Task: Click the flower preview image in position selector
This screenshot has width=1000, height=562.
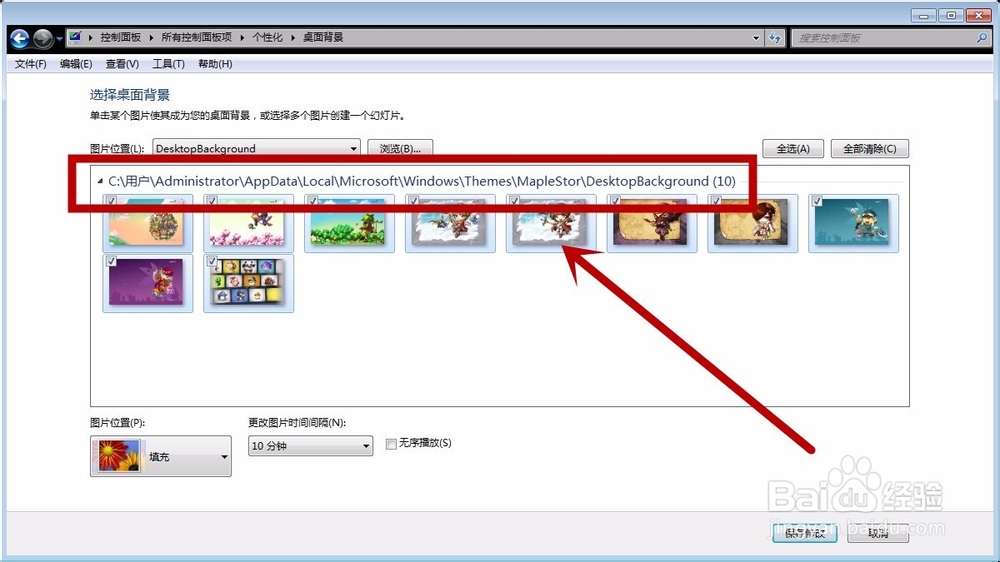Action: pyautogui.click(x=119, y=456)
